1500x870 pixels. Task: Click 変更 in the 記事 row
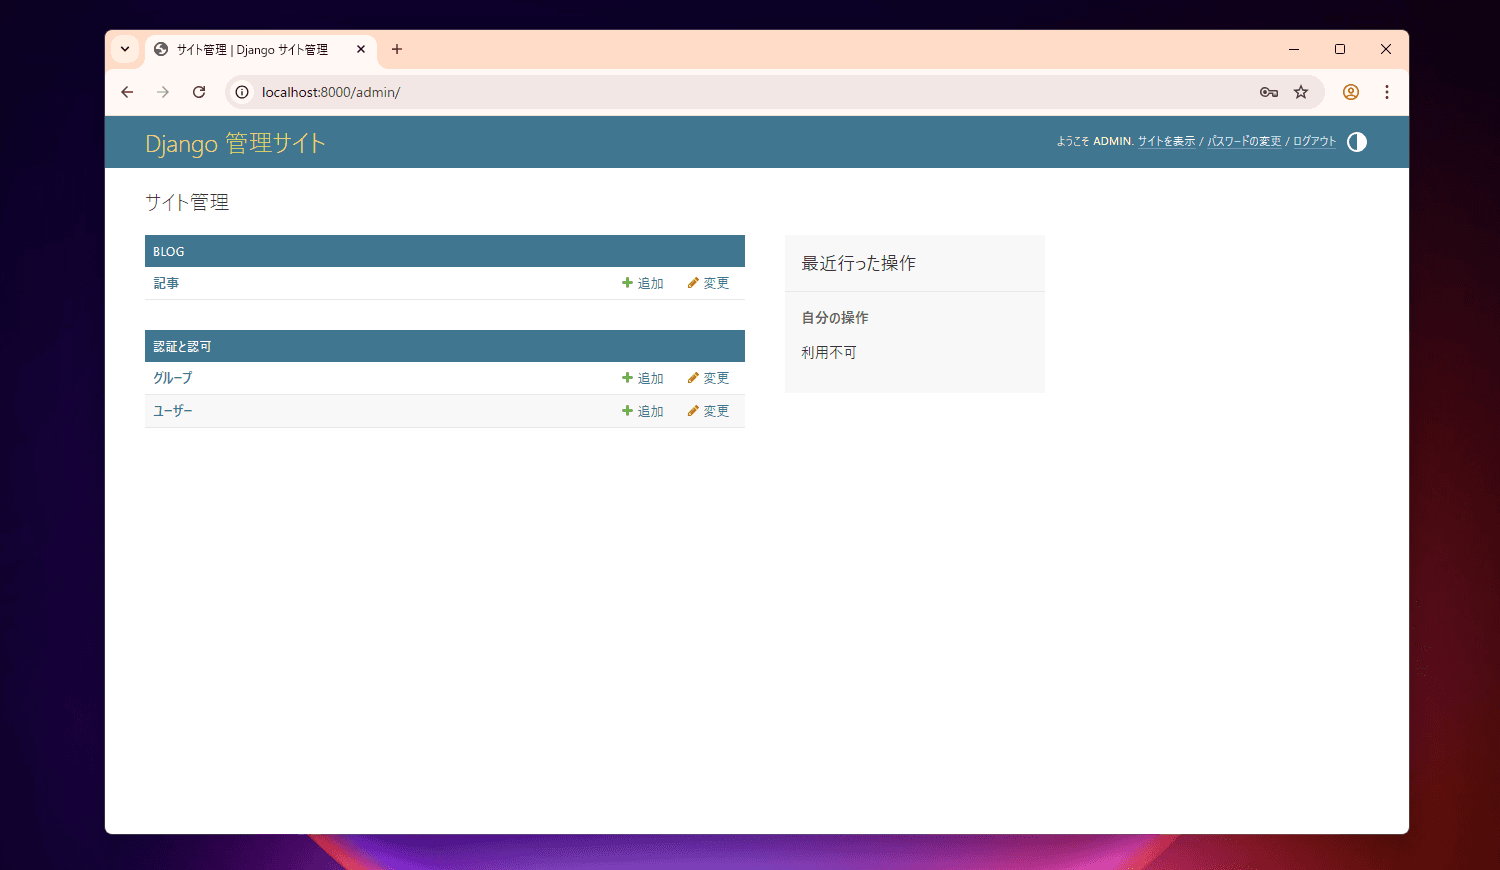coord(708,283)
